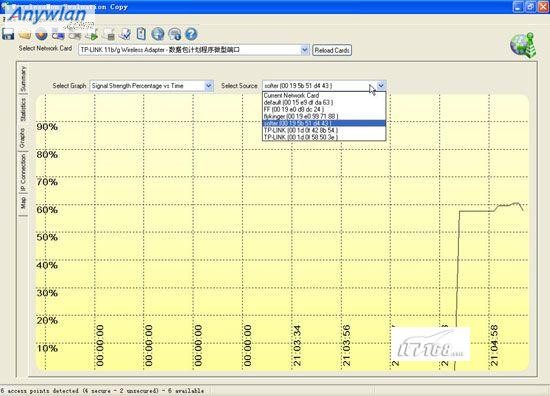Click the printer icon in the toolbar

pos(108,34)
